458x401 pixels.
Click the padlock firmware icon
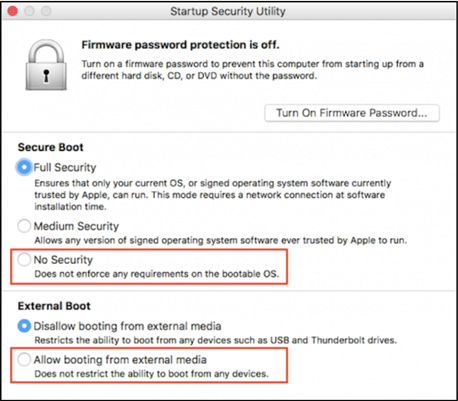point(46,65)
